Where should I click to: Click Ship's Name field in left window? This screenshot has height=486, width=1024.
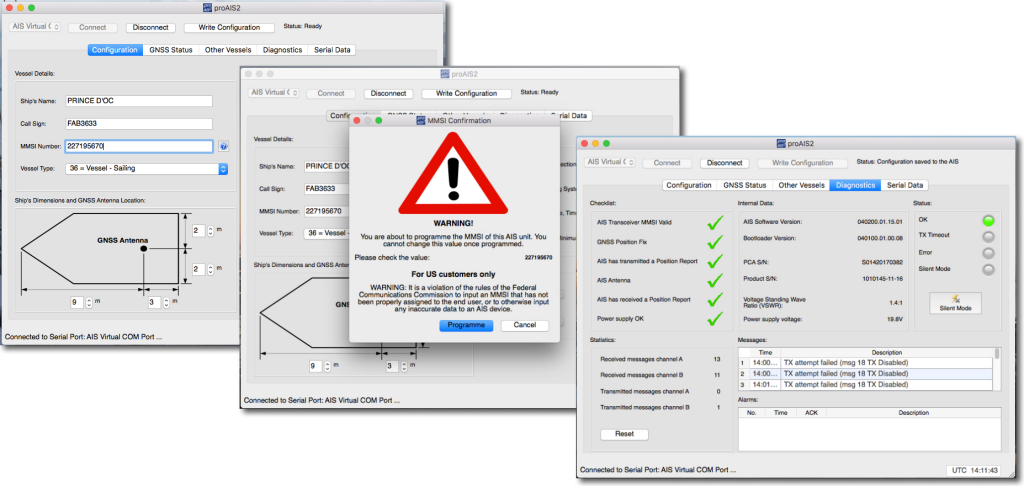coord(139,101)
